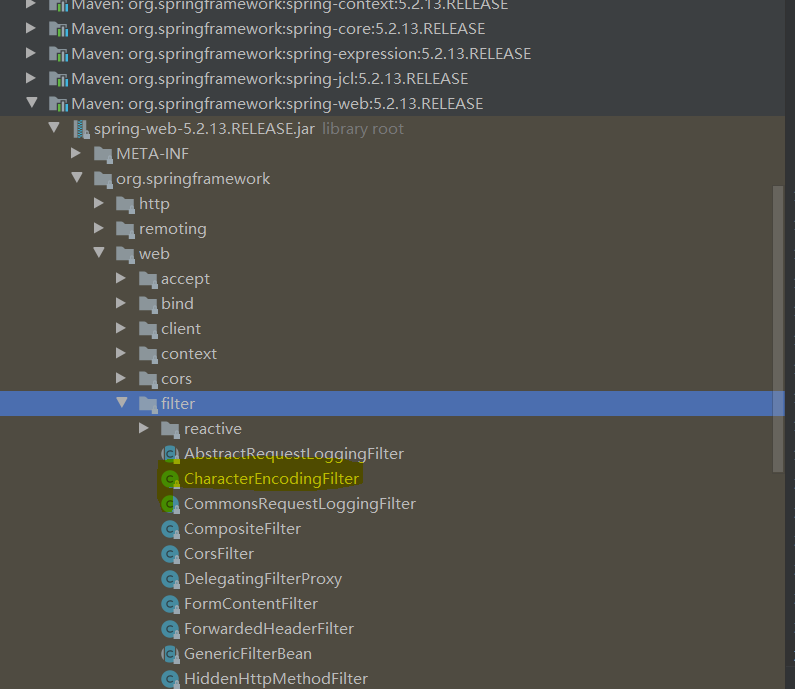This screenshot has width=795, height=689.
Task: Click the CommonsRequestLoggingFilter class icon
Action: click(170, 504)
